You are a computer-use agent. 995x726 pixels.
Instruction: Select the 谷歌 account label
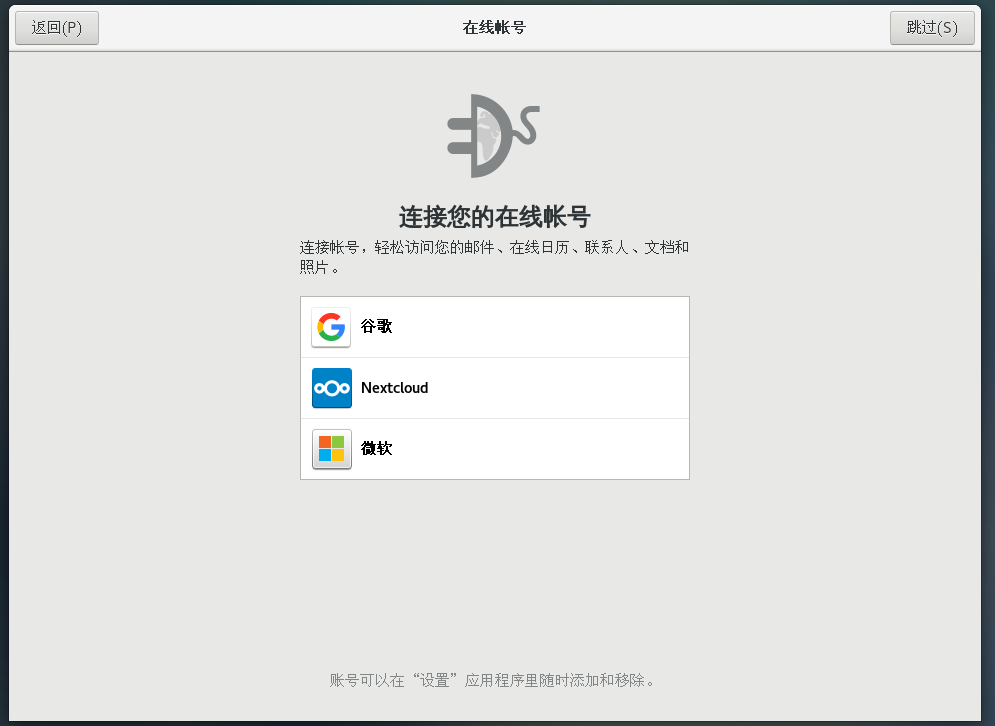tap(376, 326)
